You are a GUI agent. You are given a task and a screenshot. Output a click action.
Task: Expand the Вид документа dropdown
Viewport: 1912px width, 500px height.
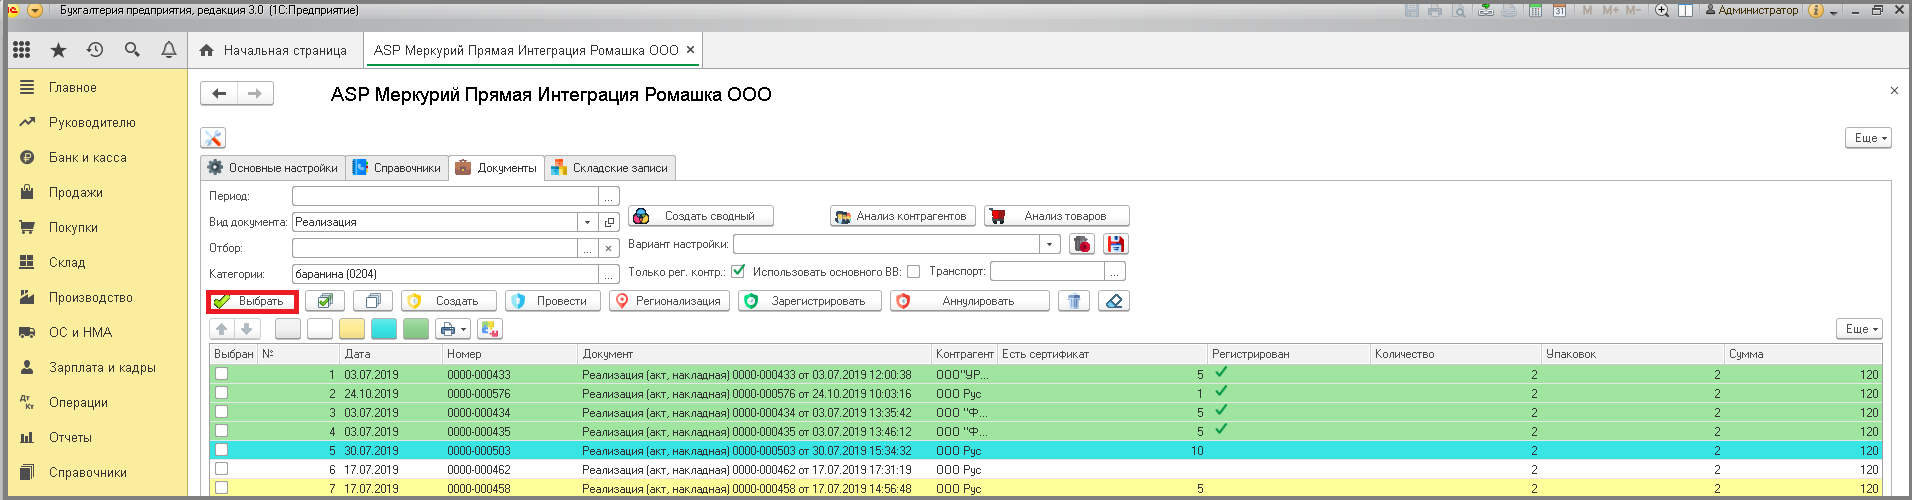(587, 222)
